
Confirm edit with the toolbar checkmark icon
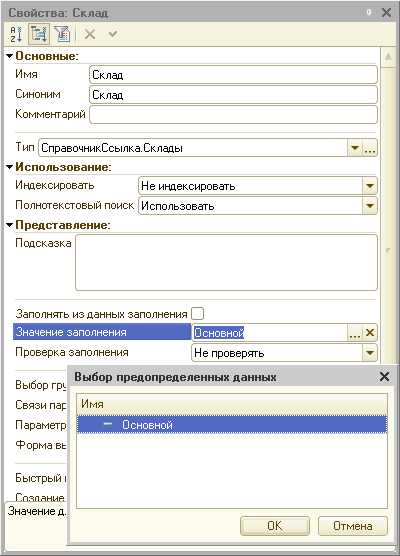pyautogui.click(x=113, y=34)
